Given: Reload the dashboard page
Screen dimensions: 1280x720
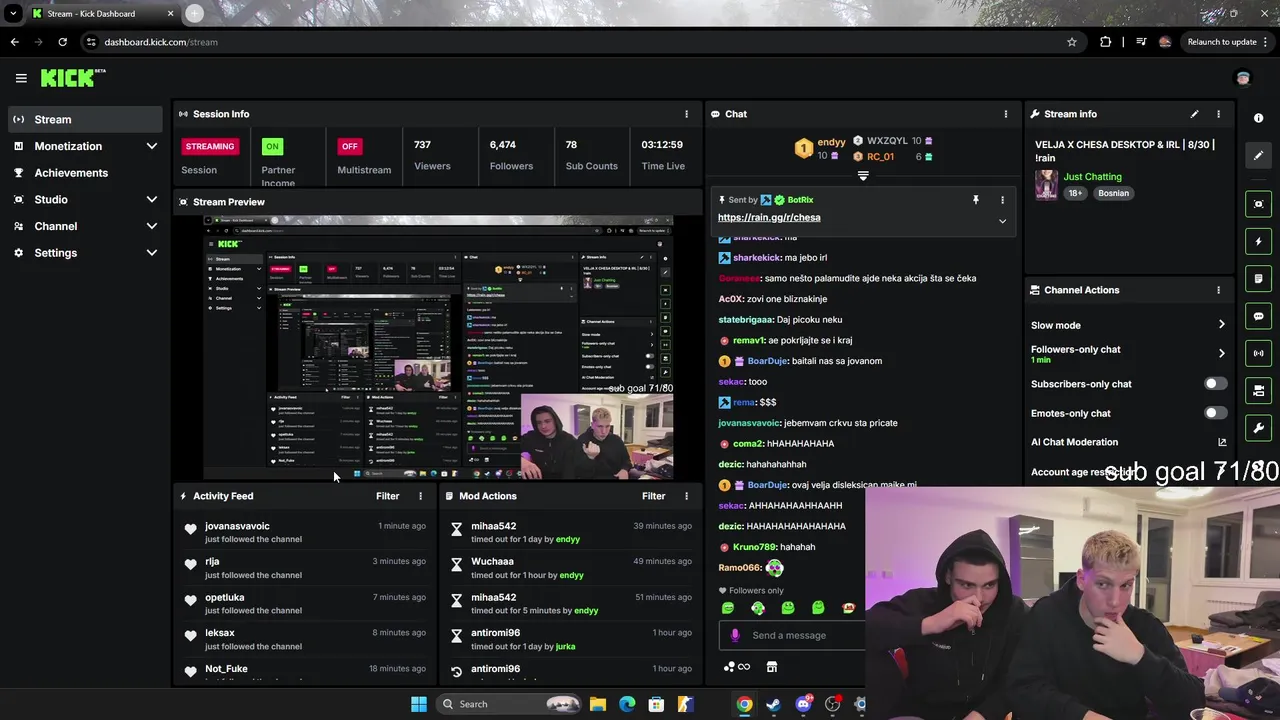Looking at the screenshot, I should click(x=62, y=42).
